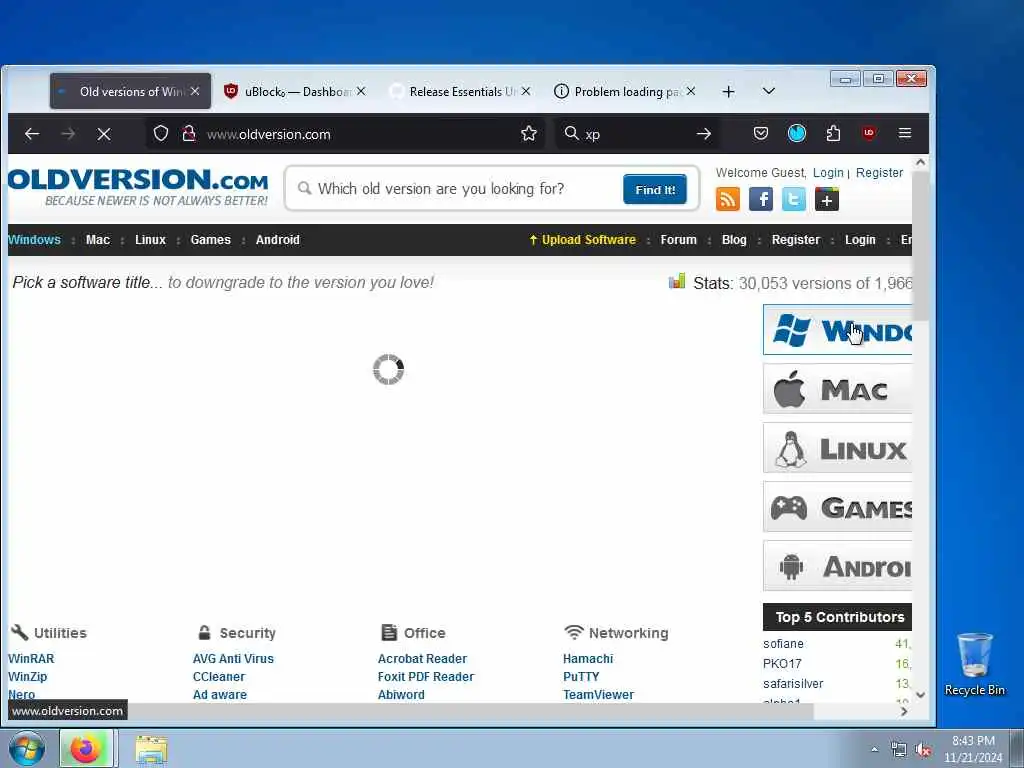Open the uBlock Origin toolbar icon
The height and width of the screenshot is (768, 1024).
point(869,133)
